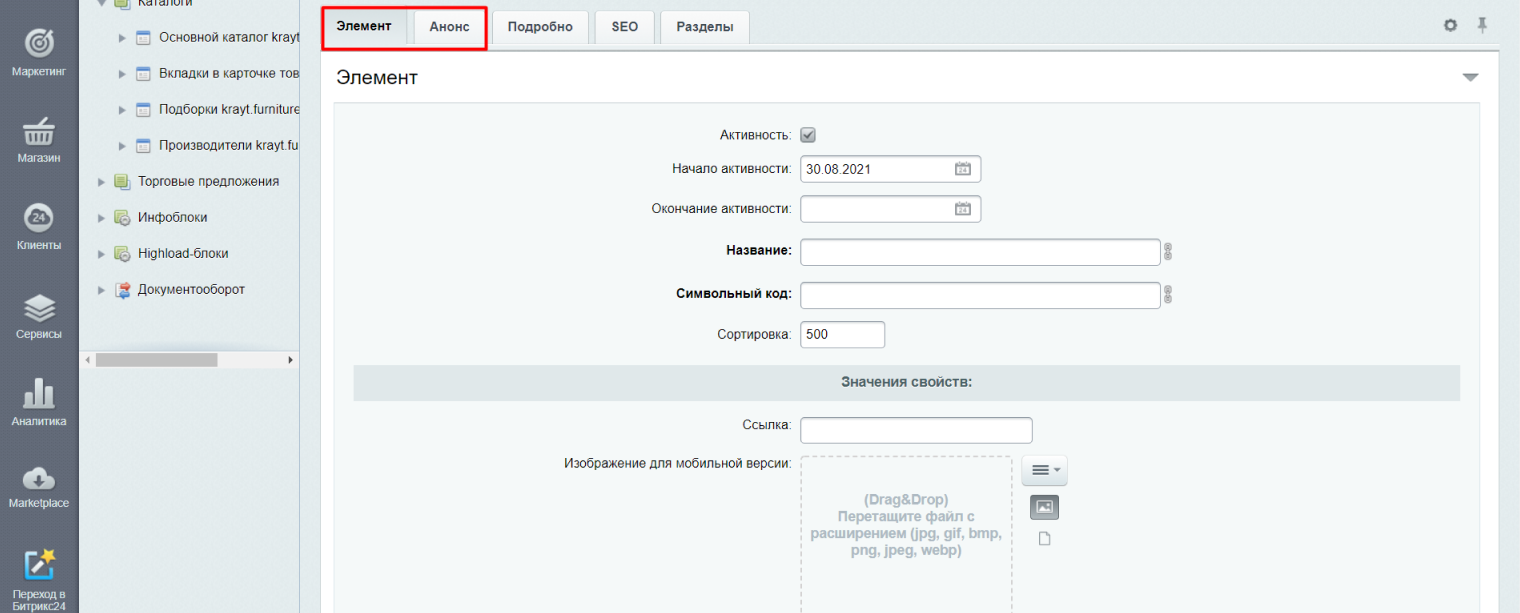The height and width of the screenshot is (613, 1520).
Task: Toggle link icon next to Название field
Action: 1167,252
